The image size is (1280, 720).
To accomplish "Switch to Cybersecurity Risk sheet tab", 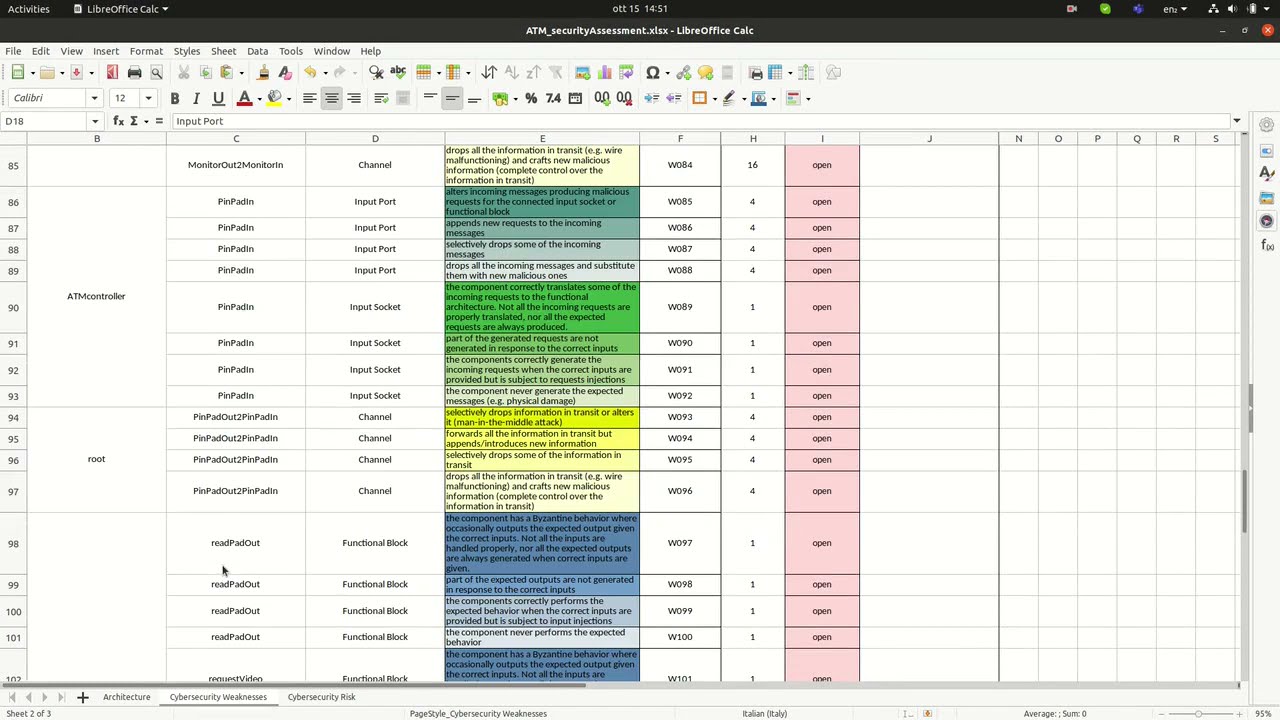I will (321, 697).
